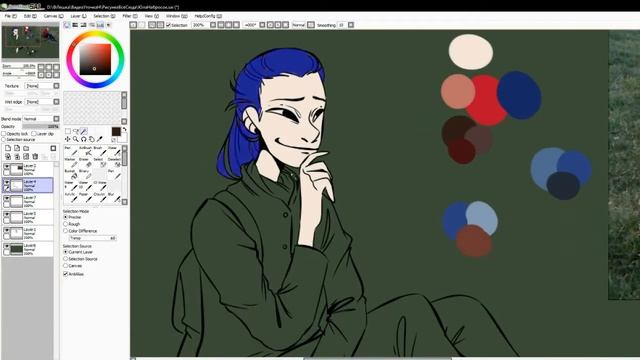Screen dimensions: 640x360
Task: Click the tool tray scrollbar
Action: [124, 175]
